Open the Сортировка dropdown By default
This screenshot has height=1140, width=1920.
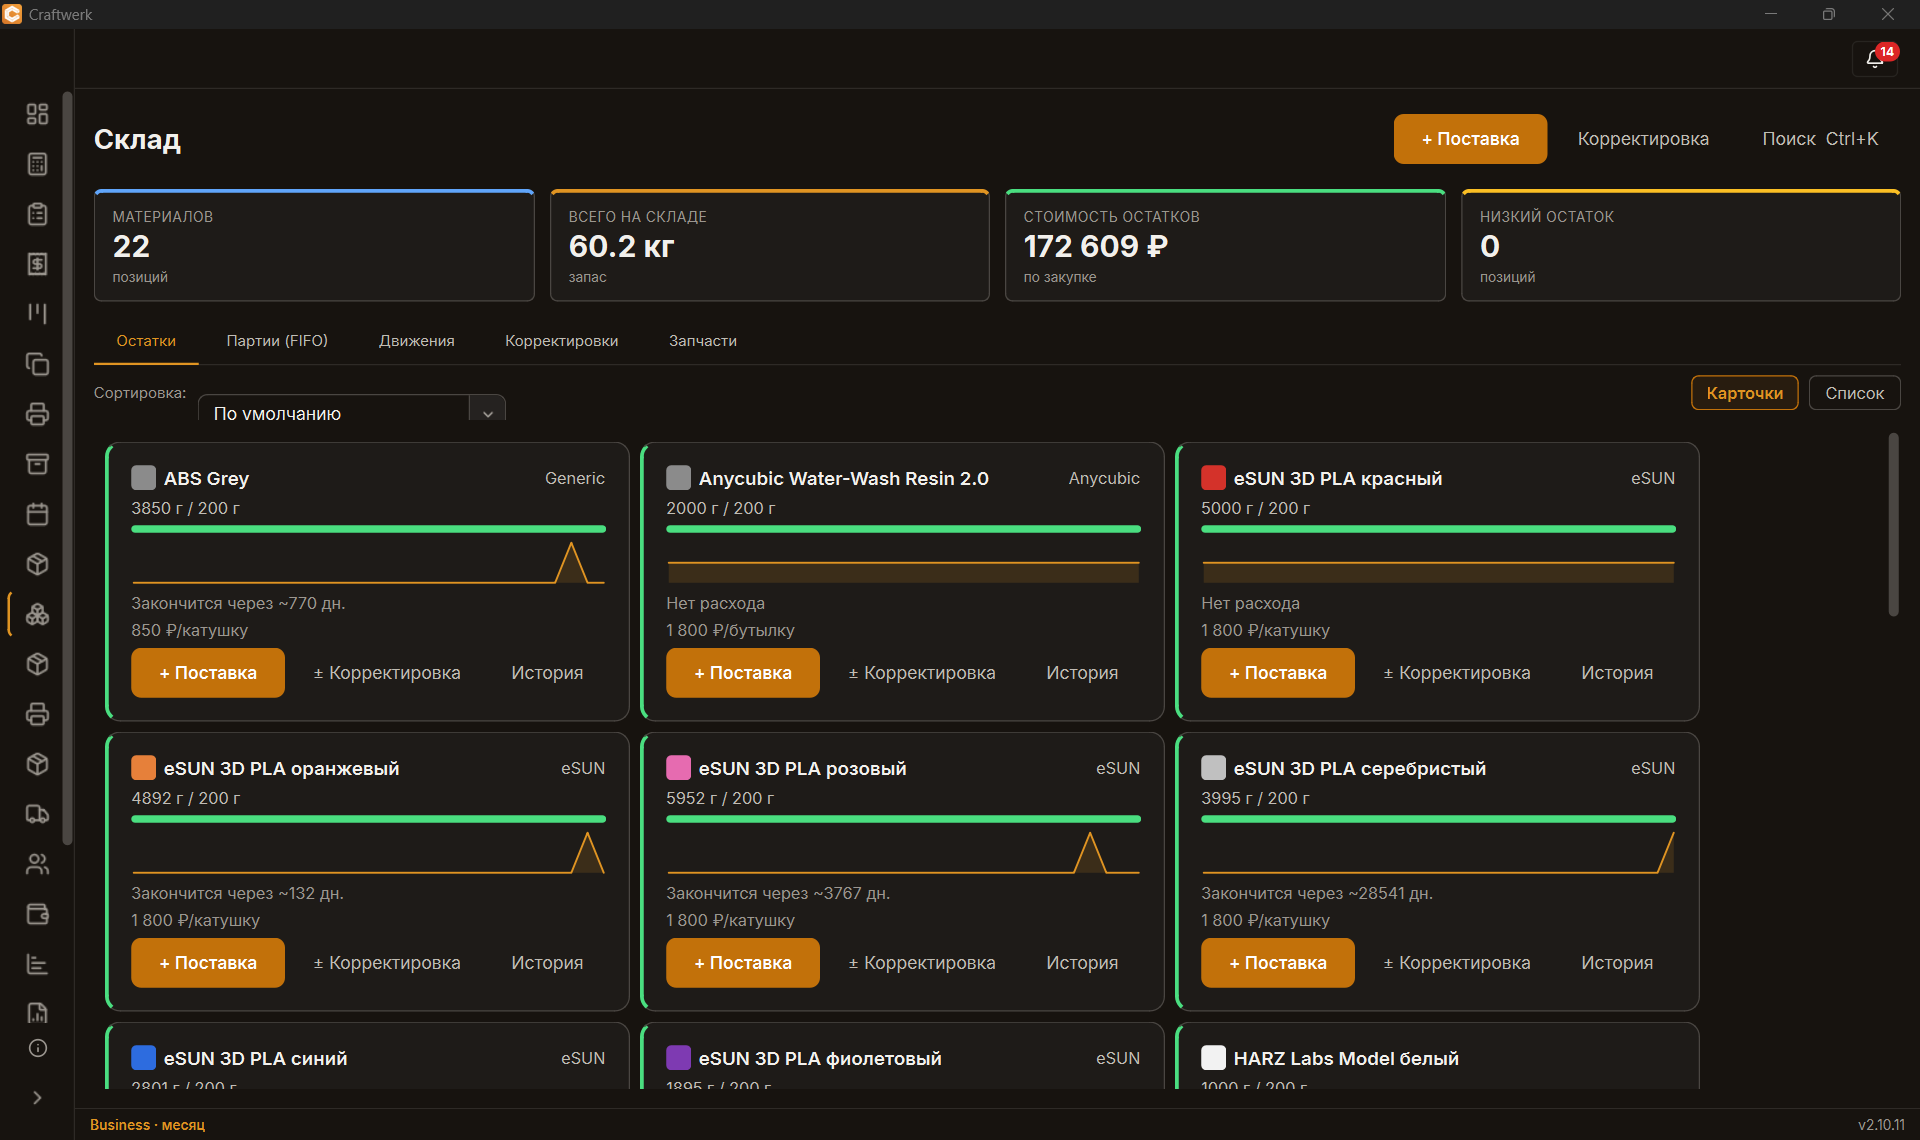click(351, 409)
